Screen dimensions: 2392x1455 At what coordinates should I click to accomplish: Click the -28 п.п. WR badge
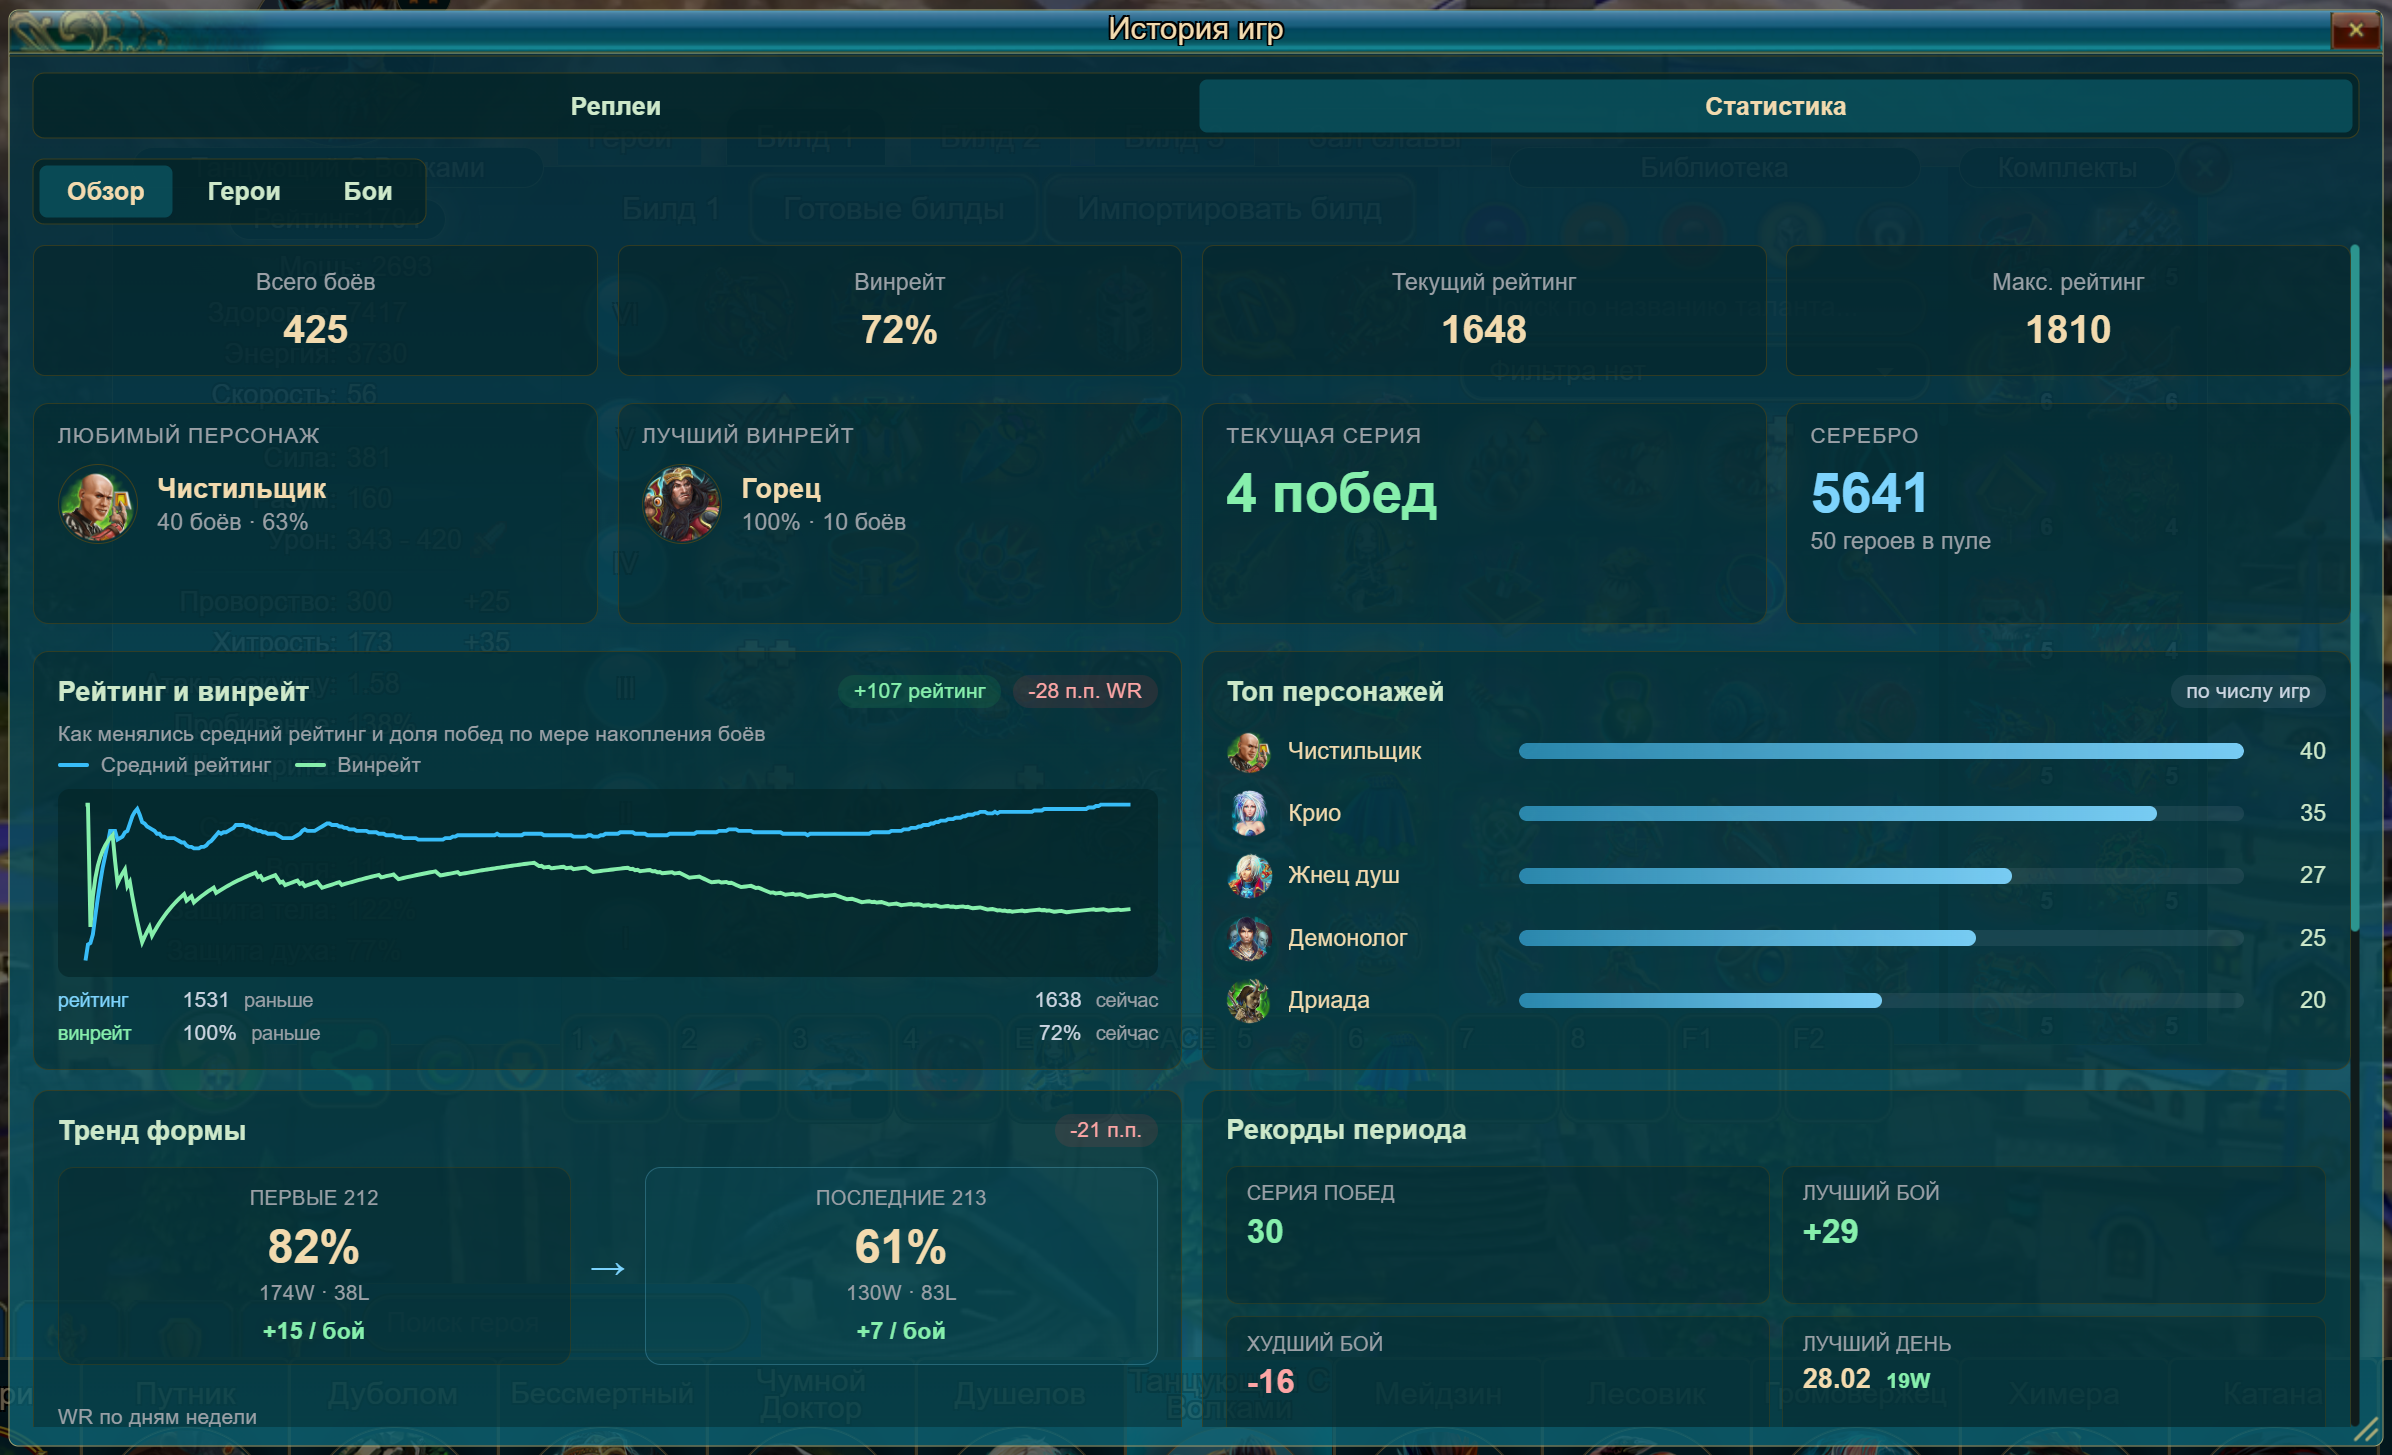click(1085, 692)
